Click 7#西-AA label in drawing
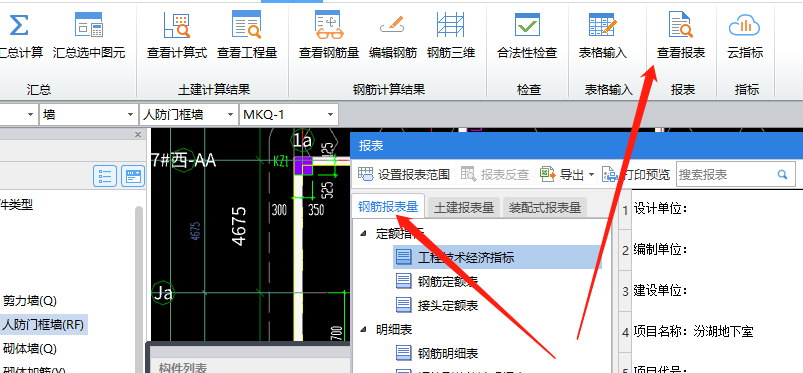This screenshot has height=373, width=803. (x=183, y=160)
